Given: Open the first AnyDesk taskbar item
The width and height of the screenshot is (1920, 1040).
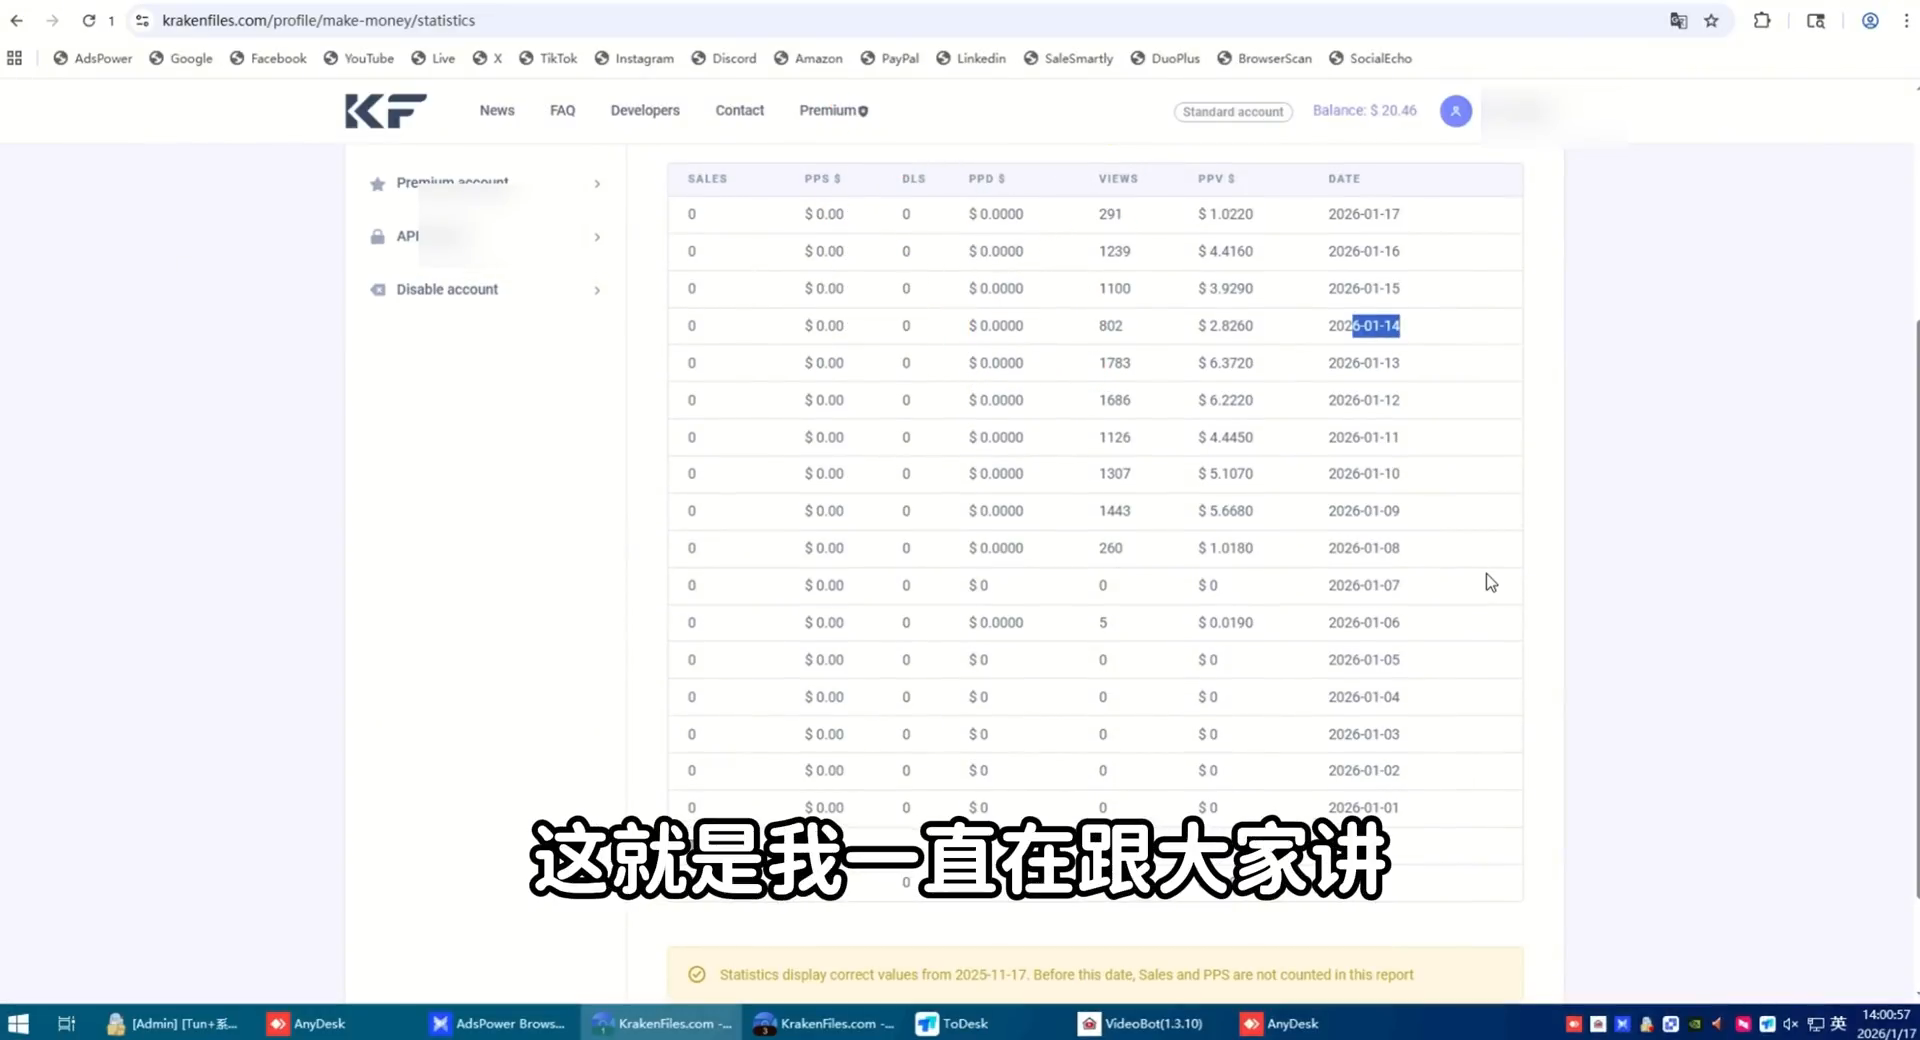Looking at the screenshot, I should tap(307, 1023).
